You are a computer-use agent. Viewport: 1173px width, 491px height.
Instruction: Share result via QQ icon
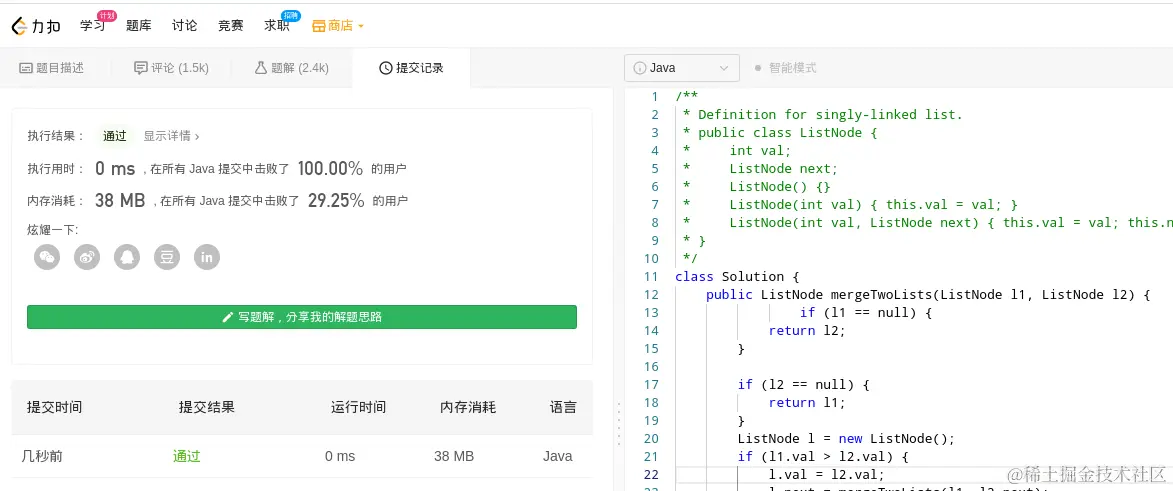click(127, 257)
